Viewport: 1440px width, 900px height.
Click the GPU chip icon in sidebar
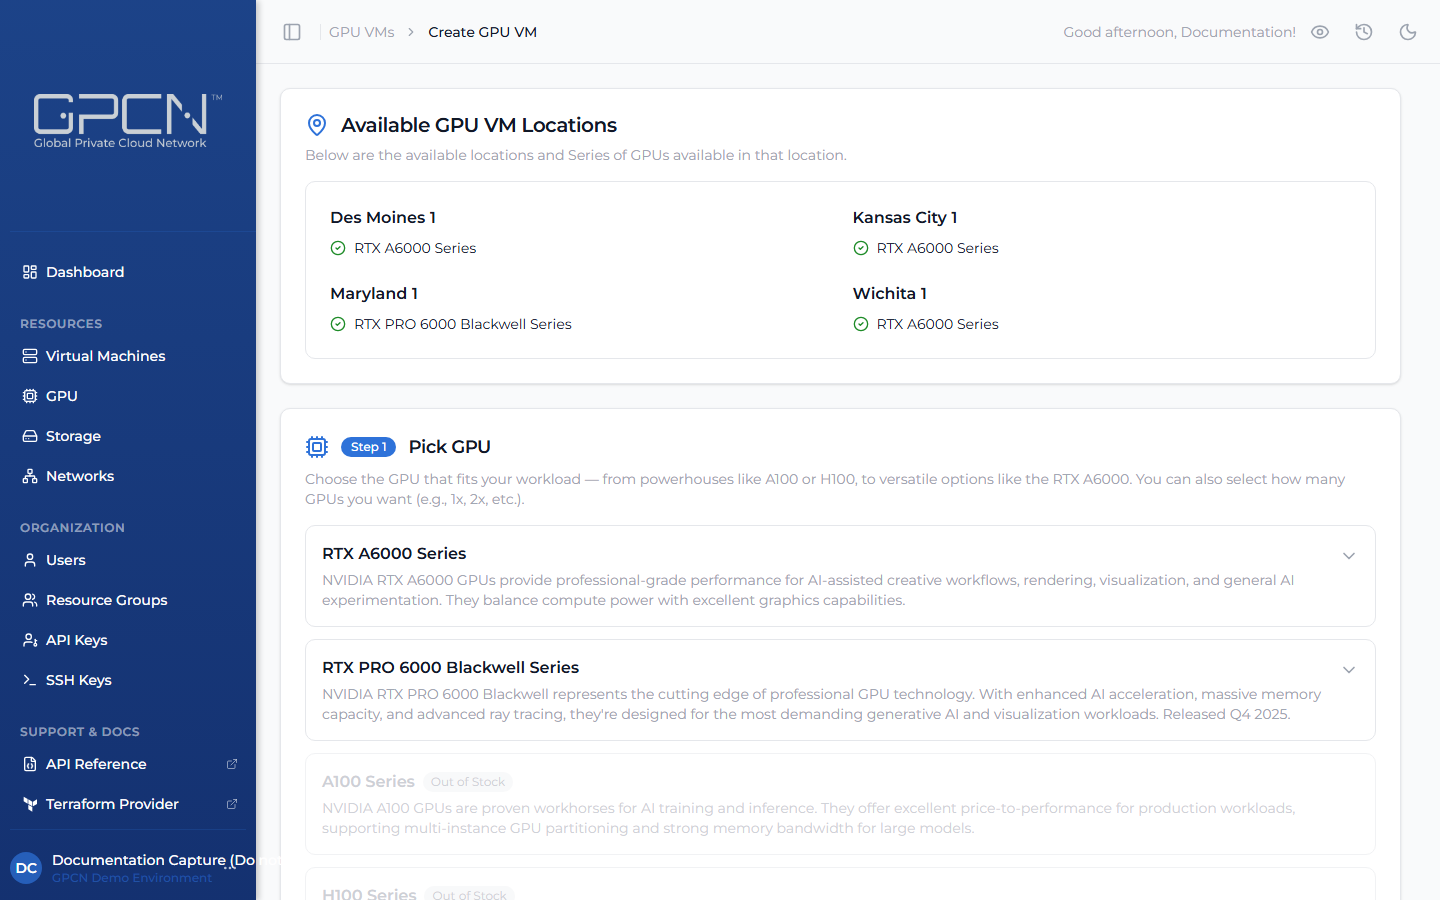coord(30,396)
